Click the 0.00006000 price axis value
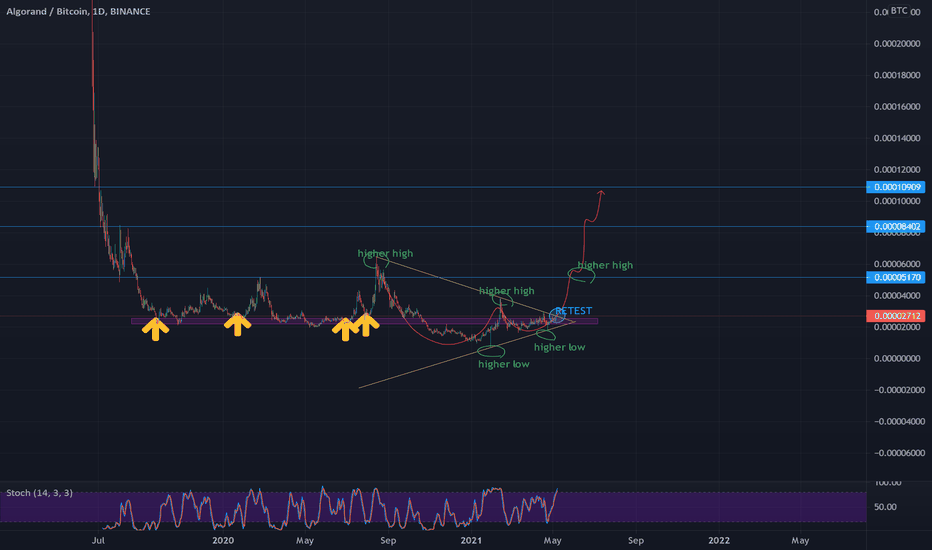 897,264
